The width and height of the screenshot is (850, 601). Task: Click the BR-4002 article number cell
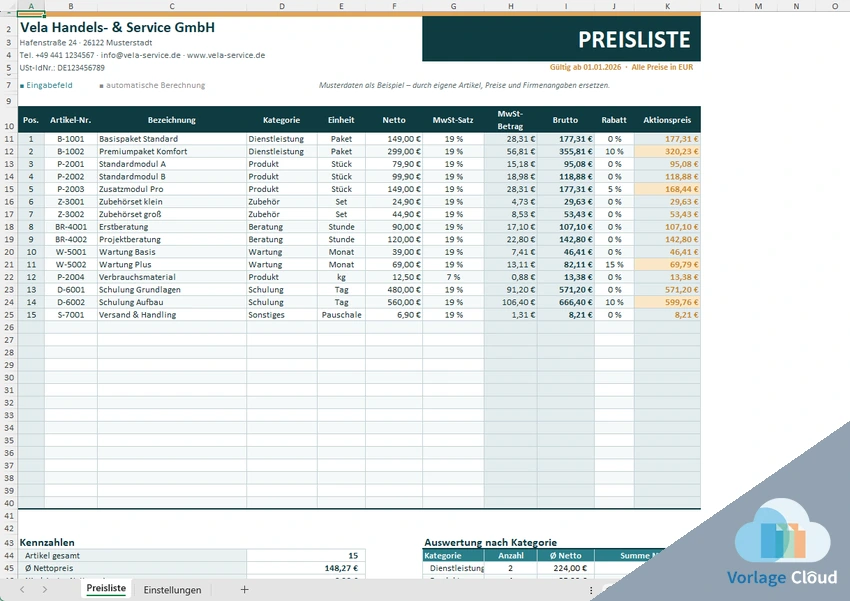tap(71, 240)
